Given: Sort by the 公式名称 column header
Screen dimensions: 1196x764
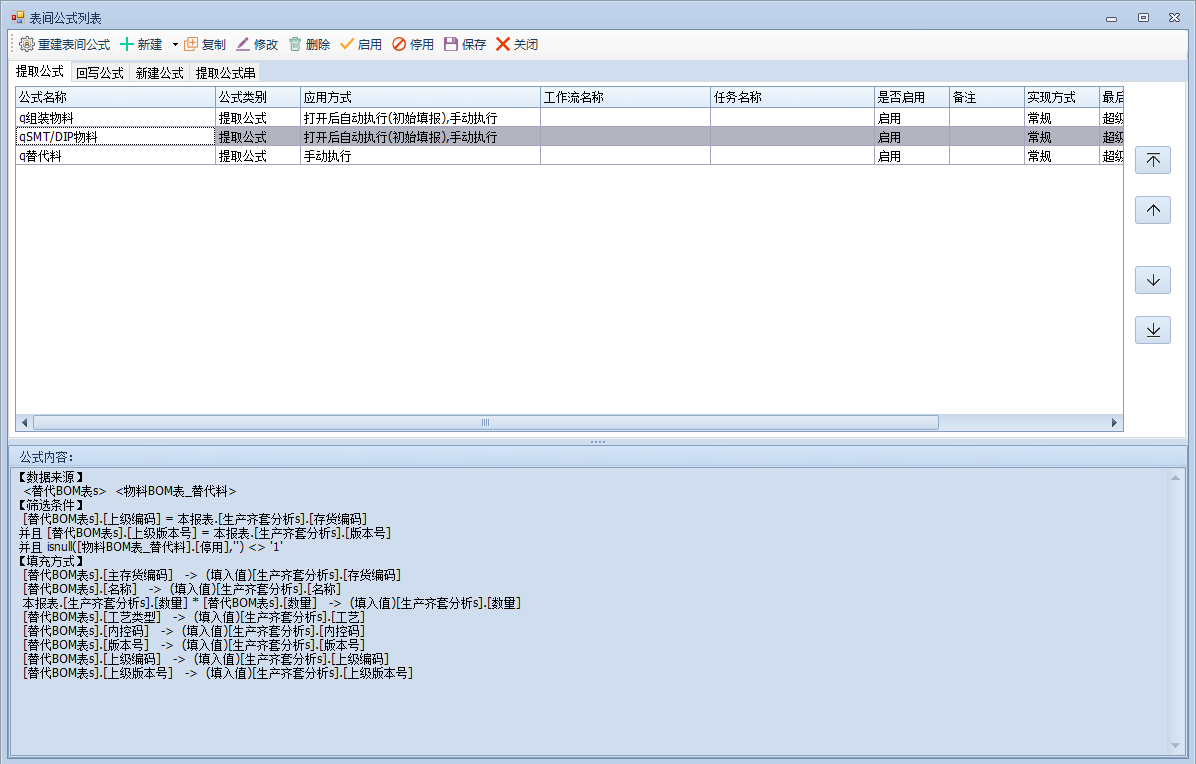Looking at the screenshot, I should (x=115, y=97).
